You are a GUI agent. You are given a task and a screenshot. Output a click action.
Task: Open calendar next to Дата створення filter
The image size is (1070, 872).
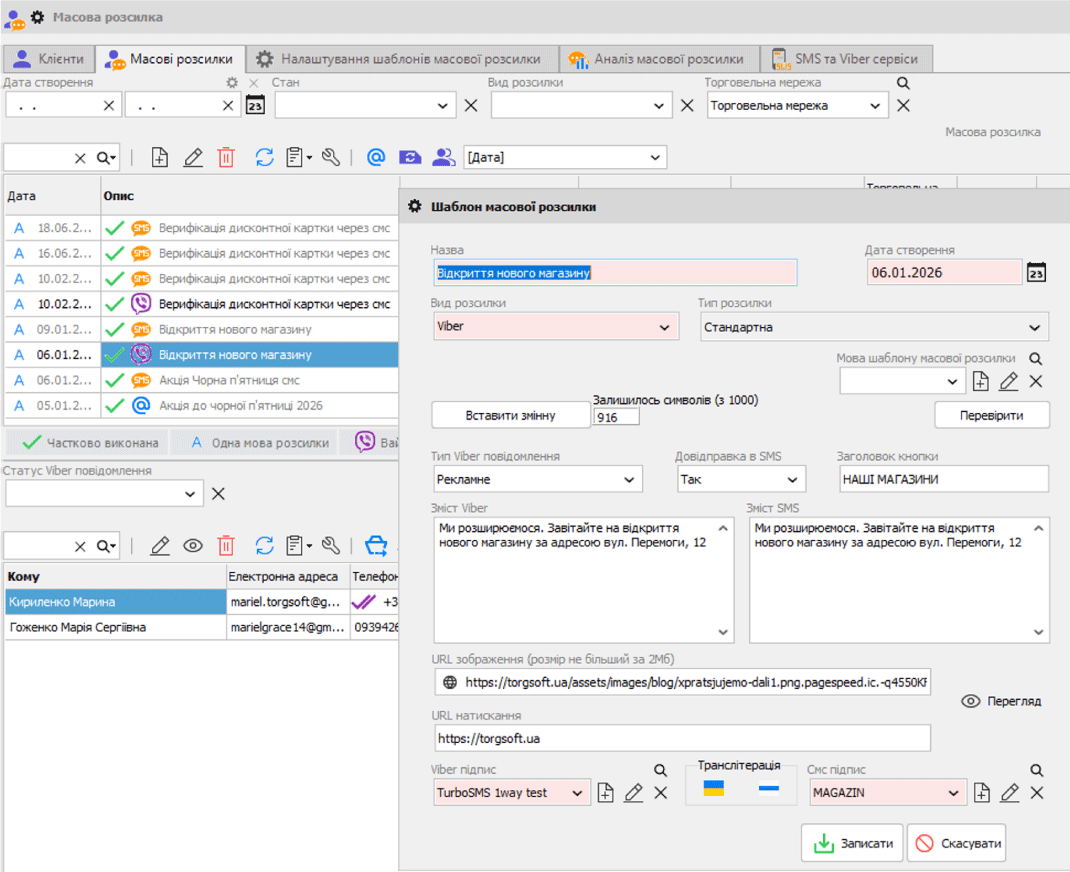(255, 106)
